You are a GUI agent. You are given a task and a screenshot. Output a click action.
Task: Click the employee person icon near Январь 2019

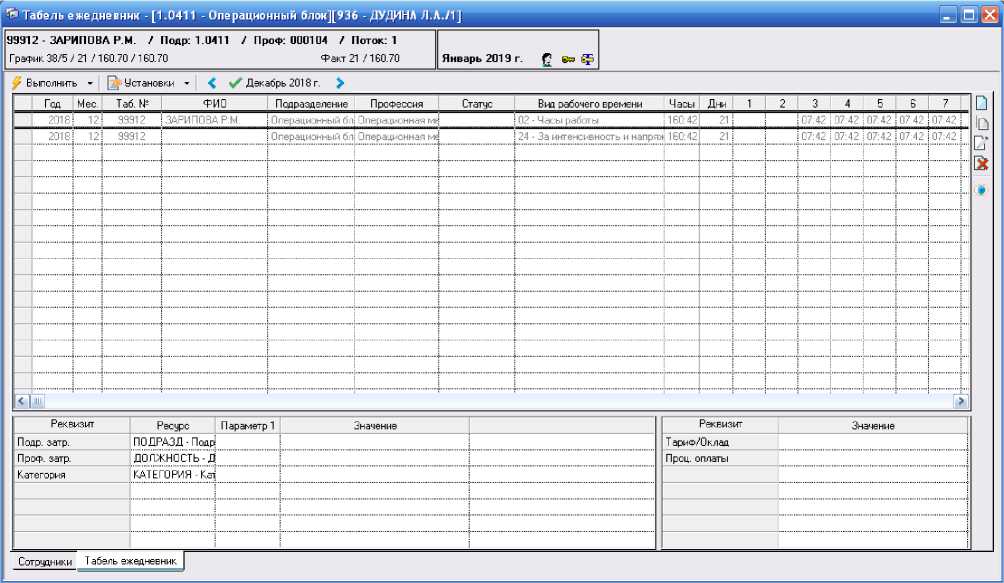[x=547, y=60]
